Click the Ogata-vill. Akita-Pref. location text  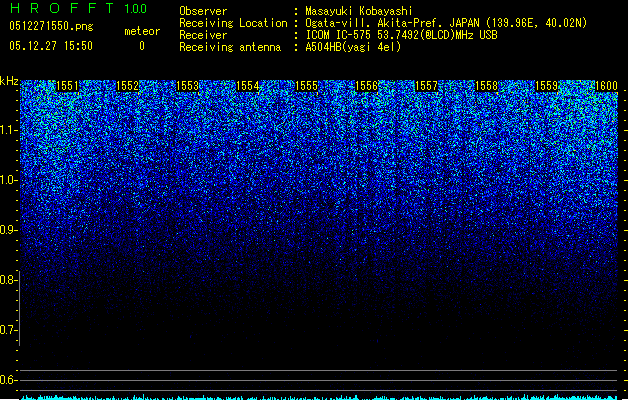[446, 23]
